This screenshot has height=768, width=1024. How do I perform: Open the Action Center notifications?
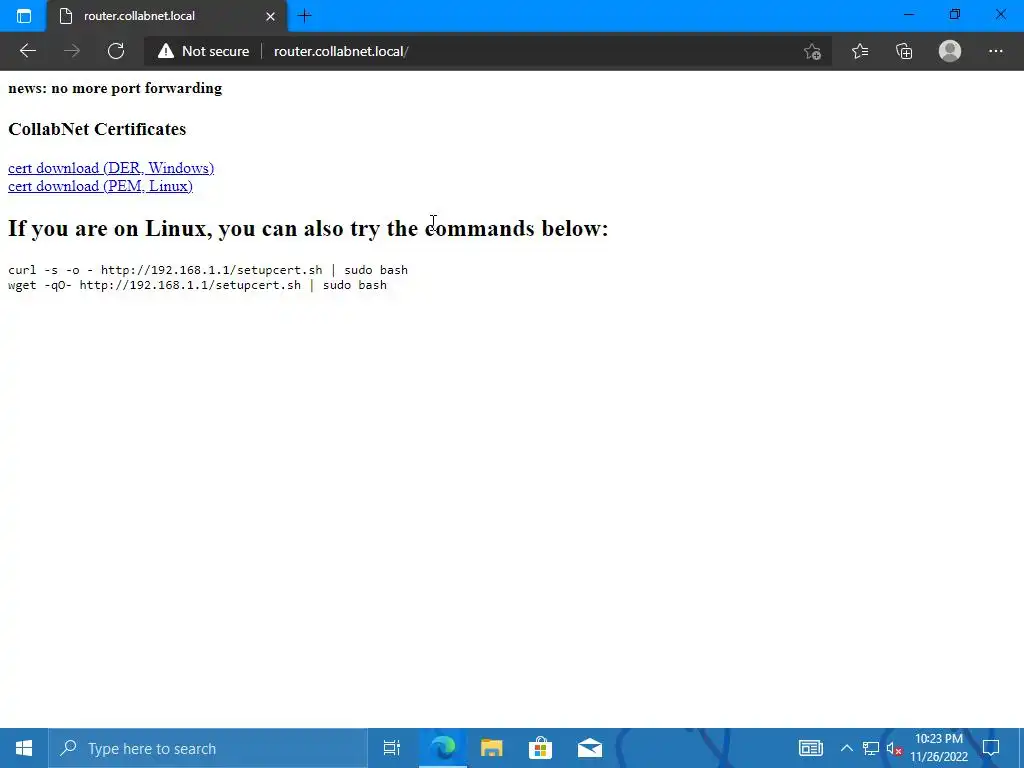pyautogui.click(x=991, y=748)
